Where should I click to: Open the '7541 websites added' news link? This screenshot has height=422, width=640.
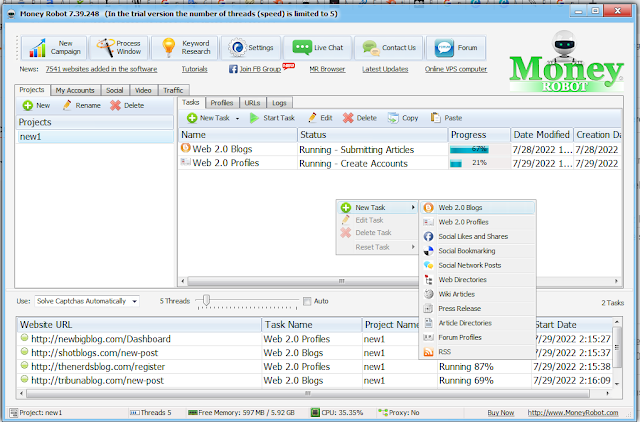pyautogui.click(x=101, y=69)
